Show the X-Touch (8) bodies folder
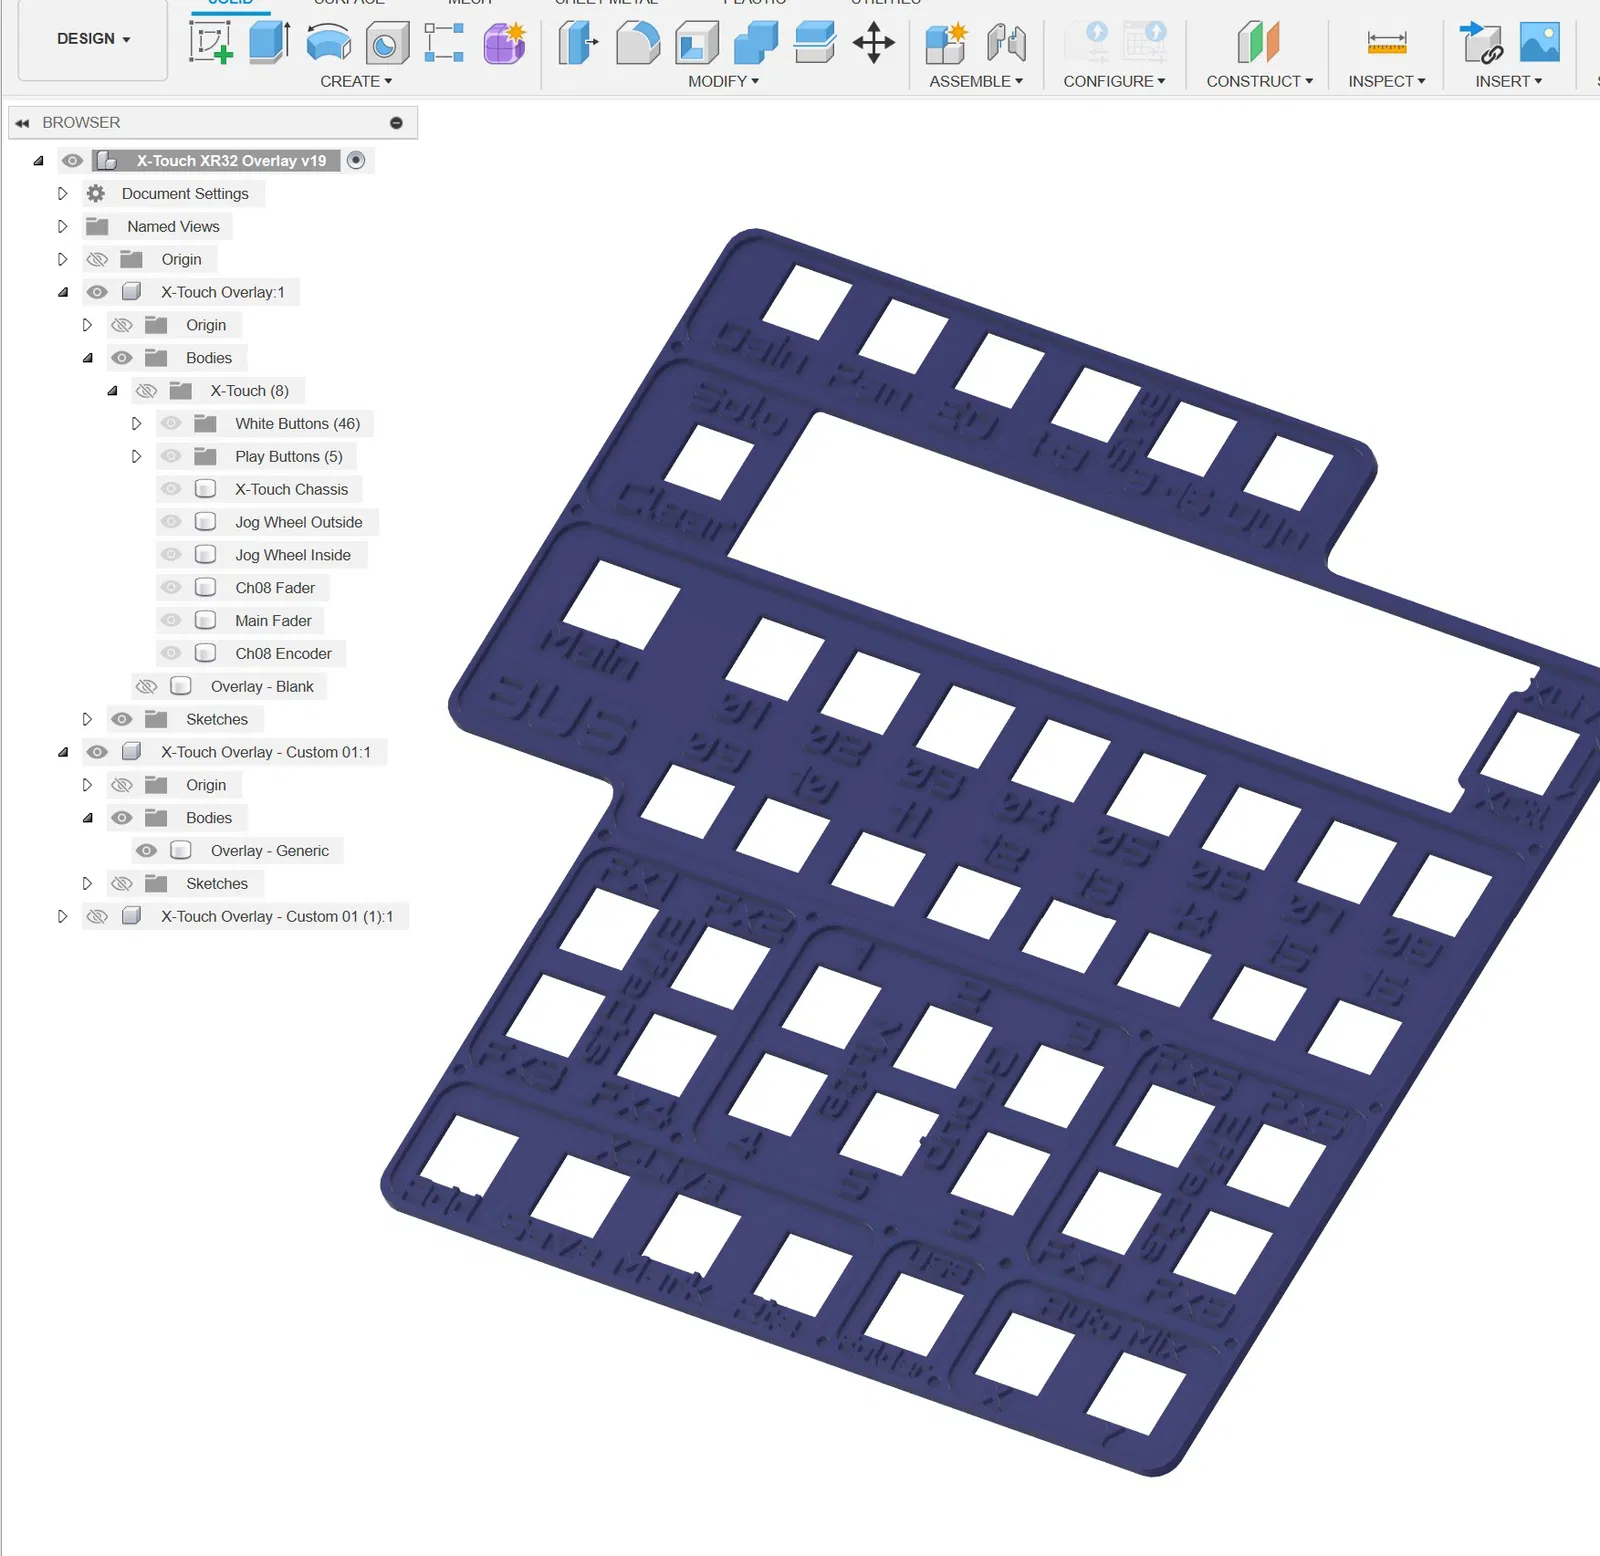 coord(146,391)
